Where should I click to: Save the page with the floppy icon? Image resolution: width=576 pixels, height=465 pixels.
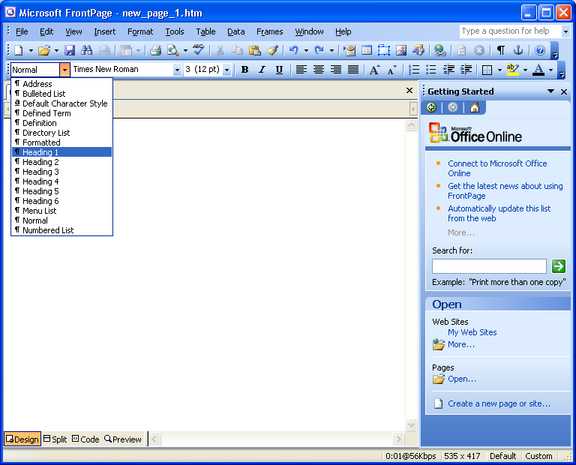(x=69, y=50)
